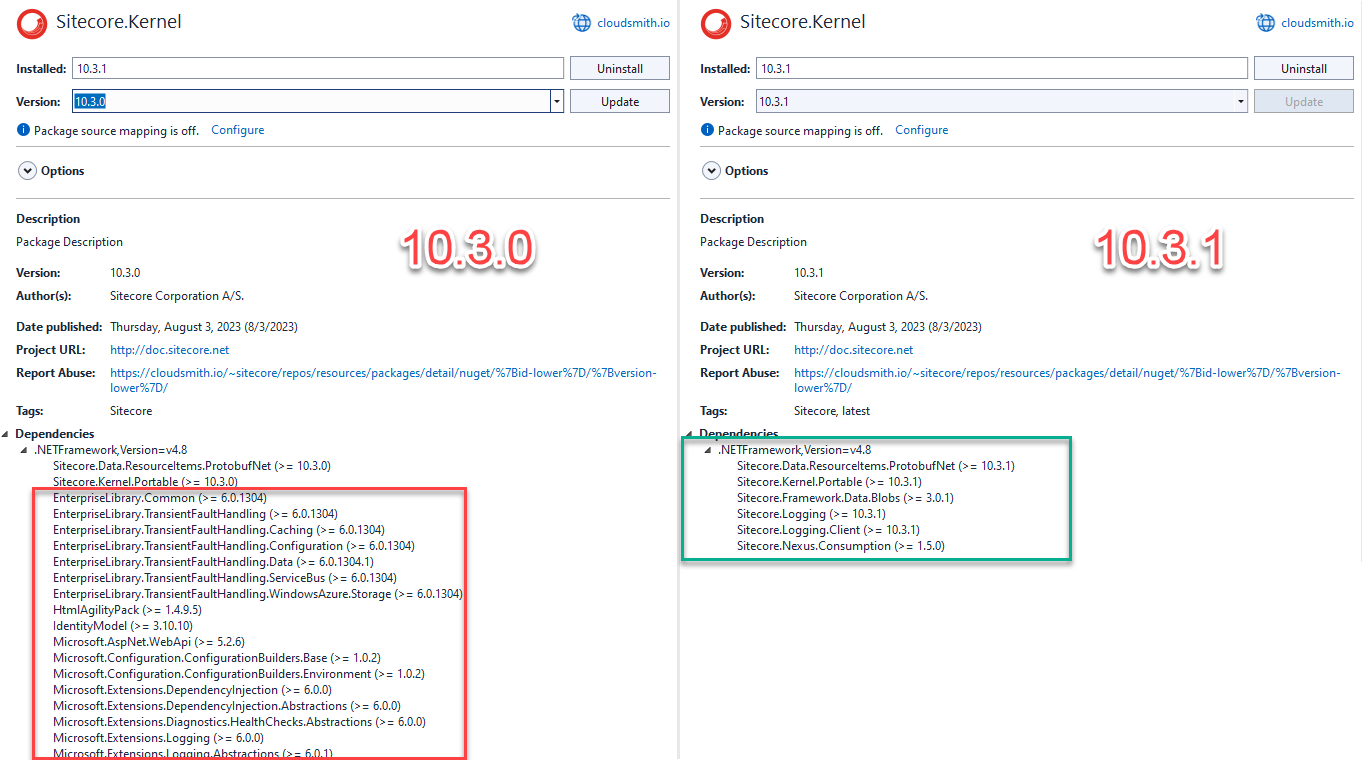Screen dimensions: 1362x760
Task: Click Update button in left panel
Action: point(620,101)
